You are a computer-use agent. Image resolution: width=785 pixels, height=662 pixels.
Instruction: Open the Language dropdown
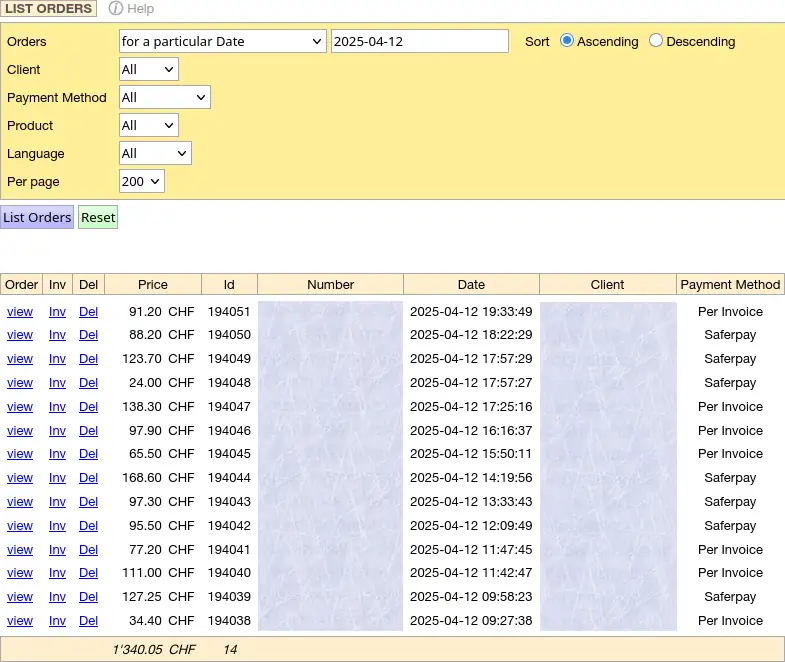click(154, 153)
